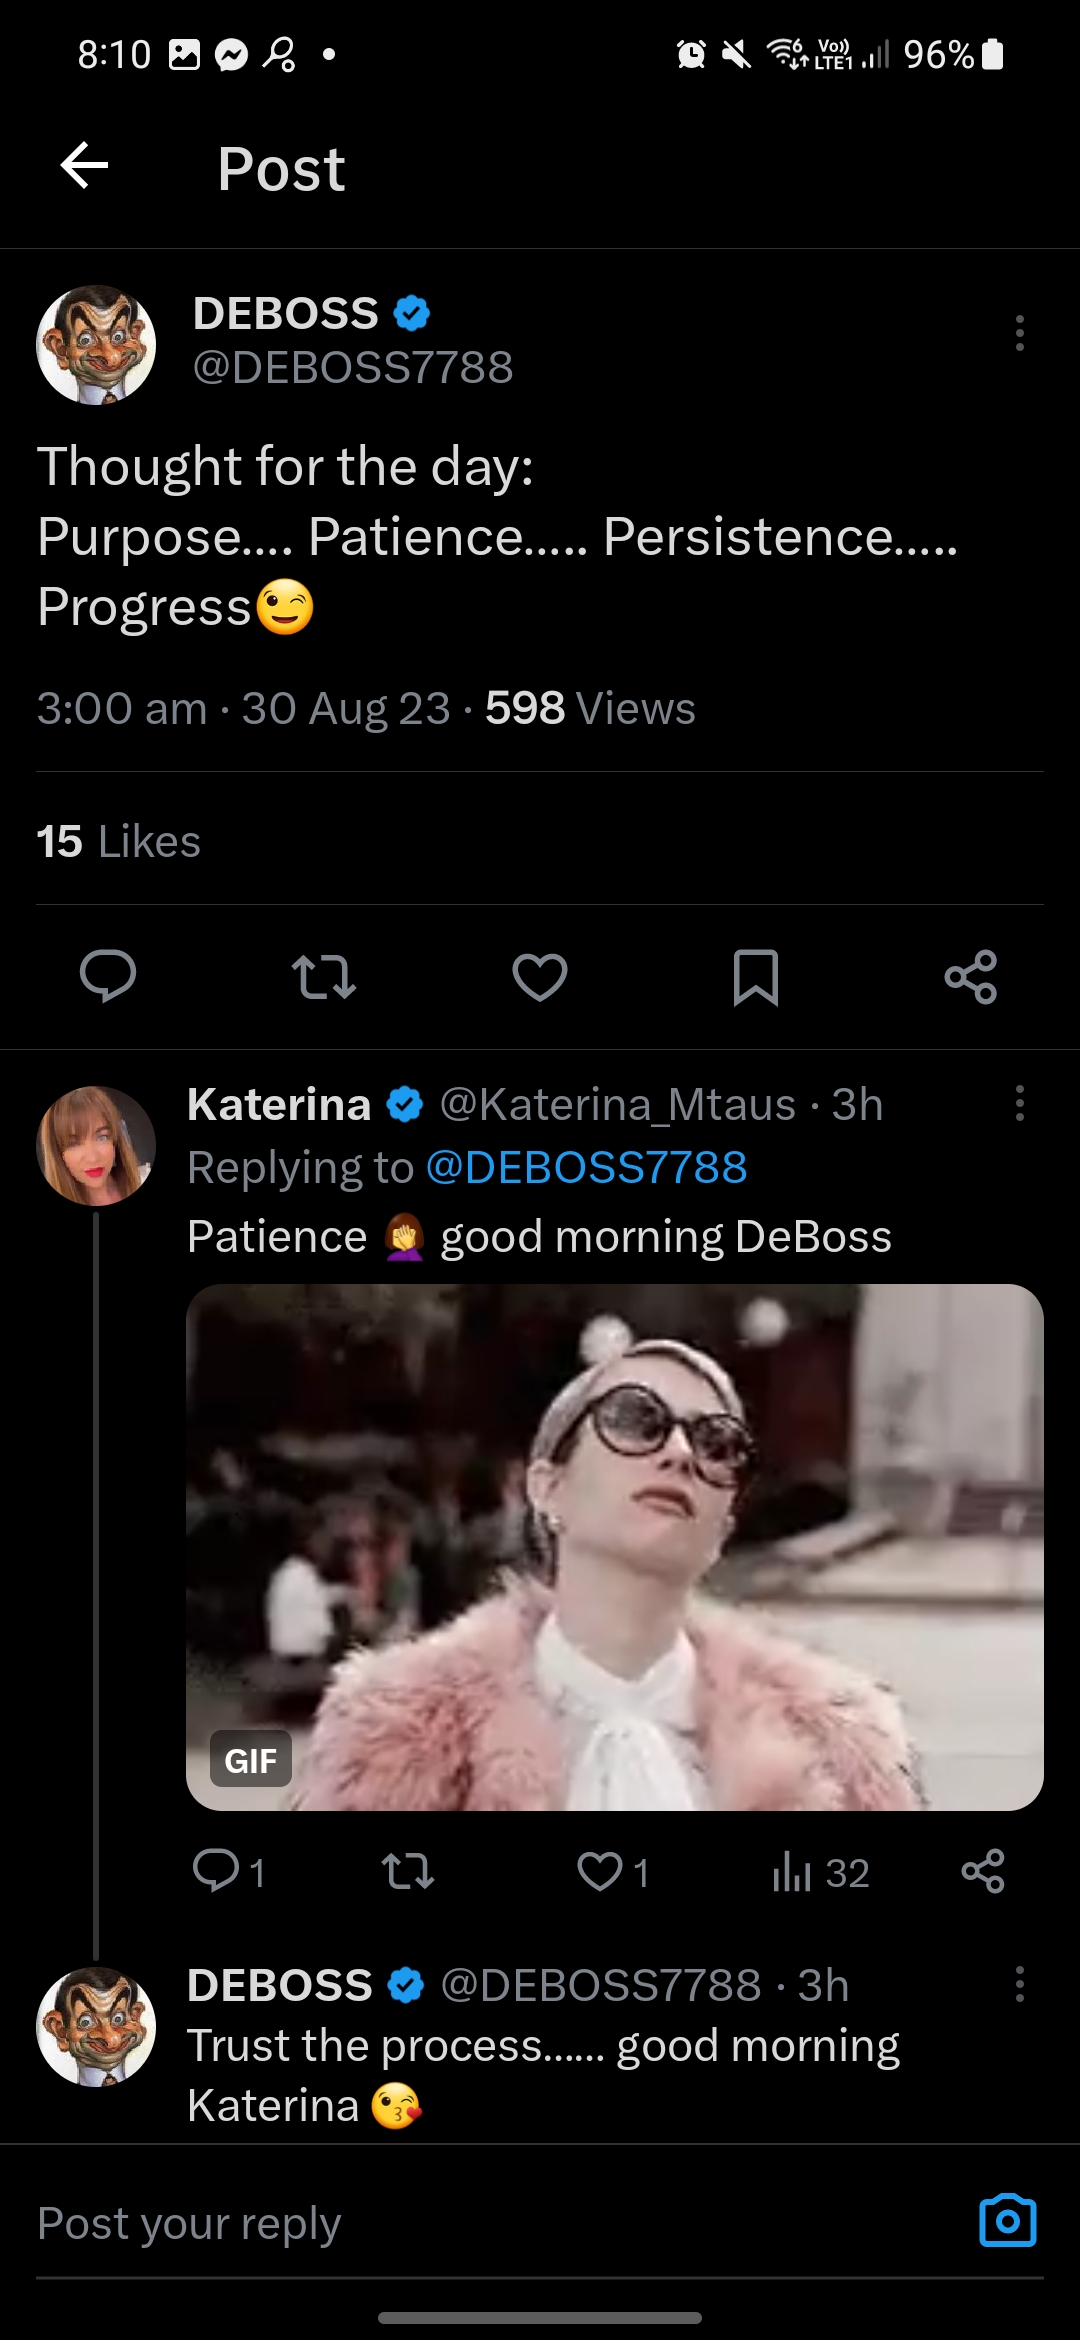The height and width of the screenshot is (2340, 1080).
Task: Follow the @DEBOSS7788 mention link
Action: tap(586, 1168)
